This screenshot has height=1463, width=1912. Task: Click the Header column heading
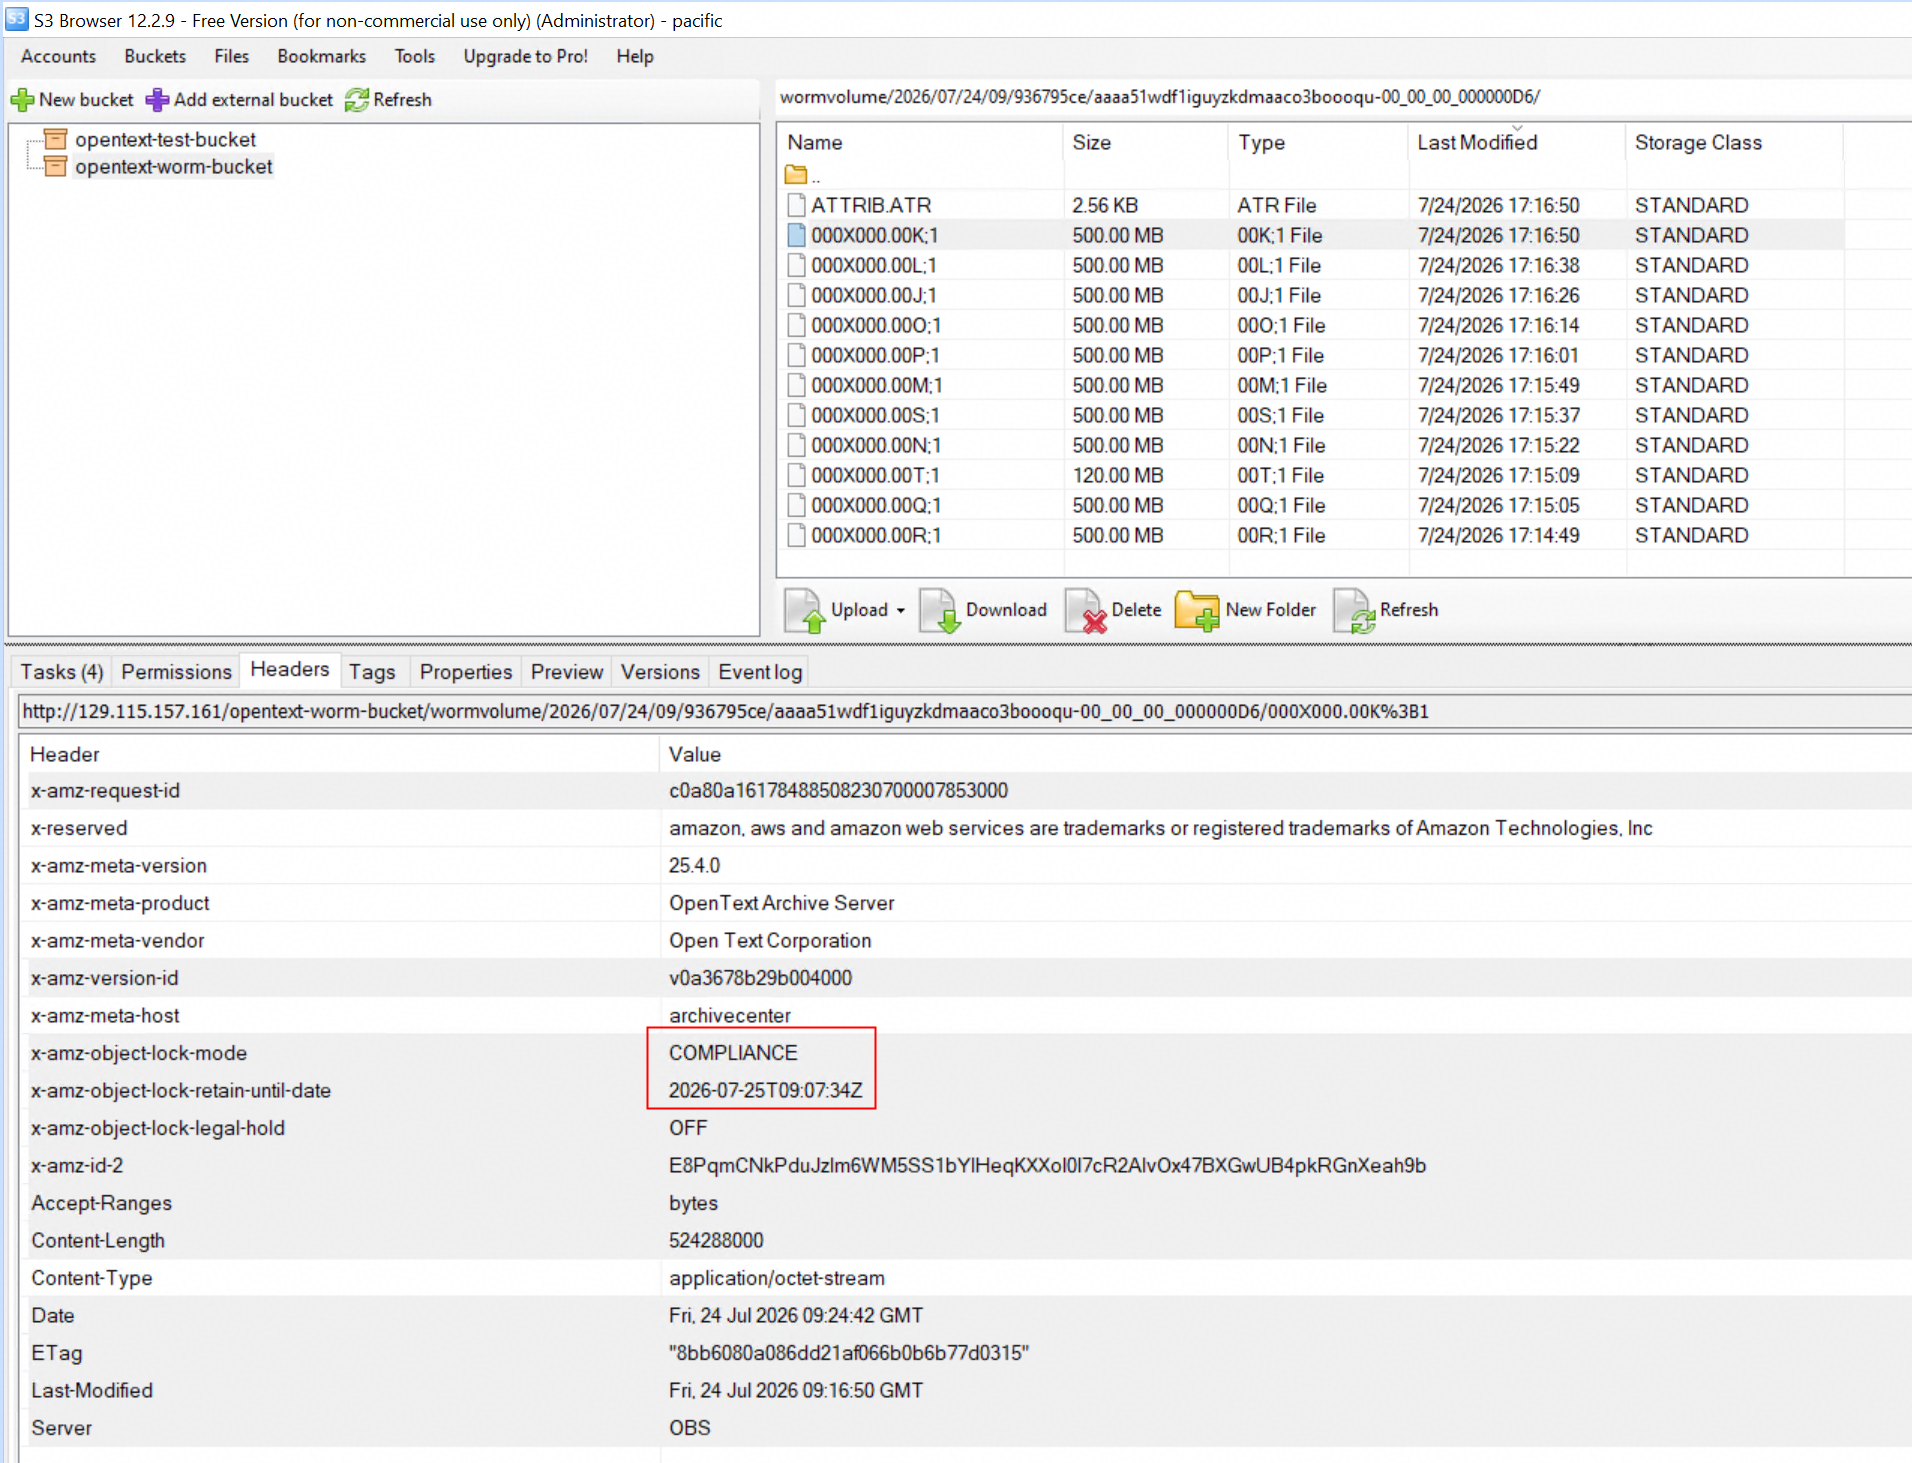[339, 754]
